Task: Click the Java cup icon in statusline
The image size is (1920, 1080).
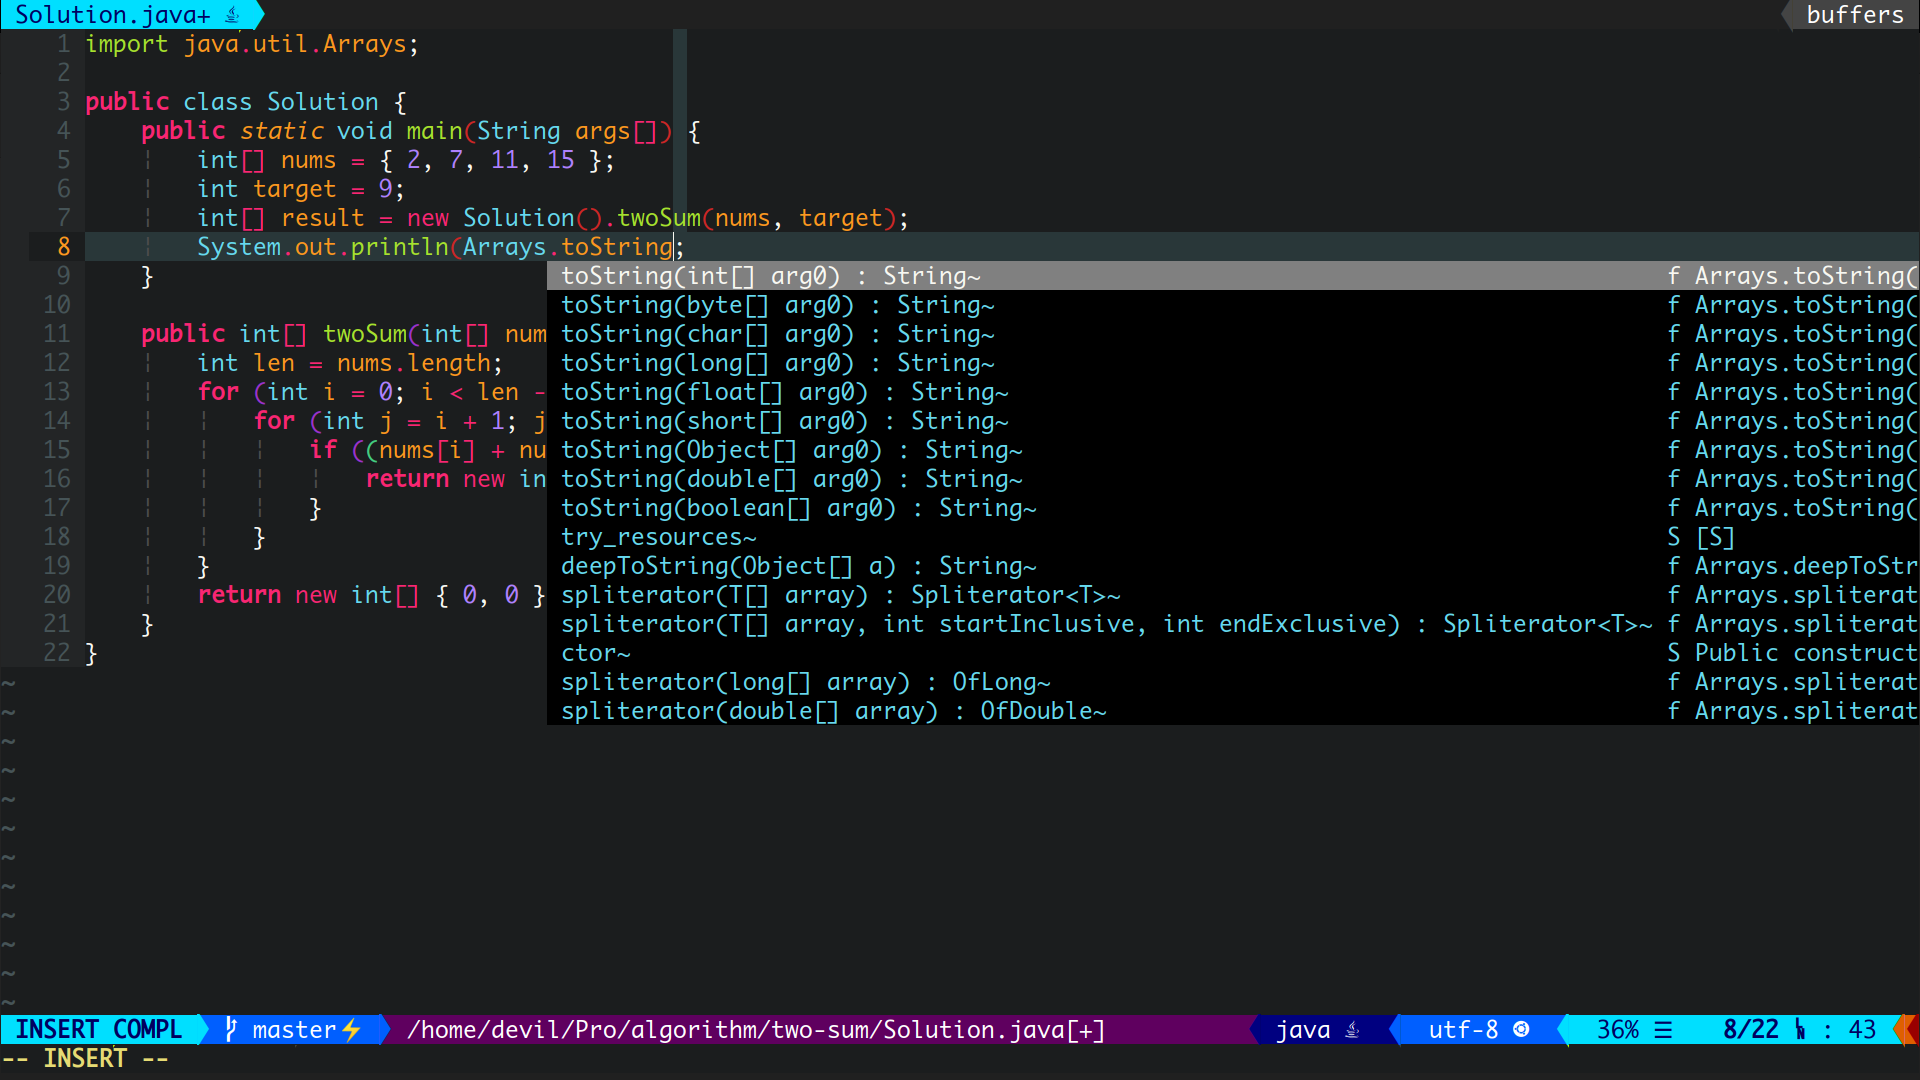Action: tap(1352, 1029)
